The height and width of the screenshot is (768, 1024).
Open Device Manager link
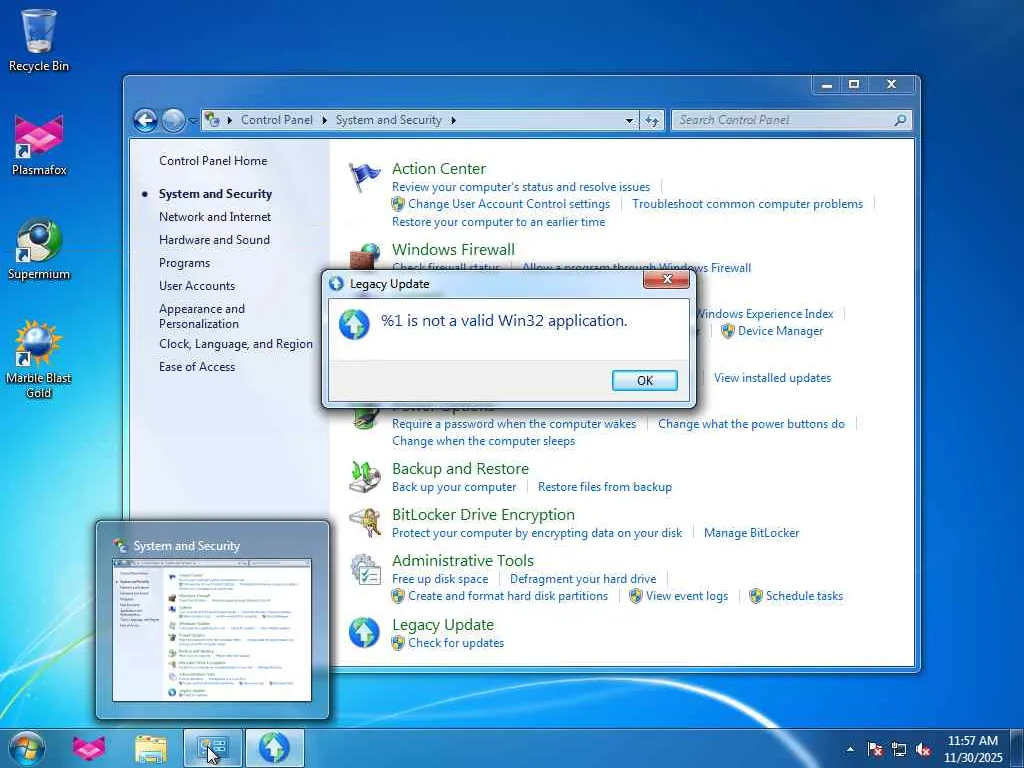780,331
